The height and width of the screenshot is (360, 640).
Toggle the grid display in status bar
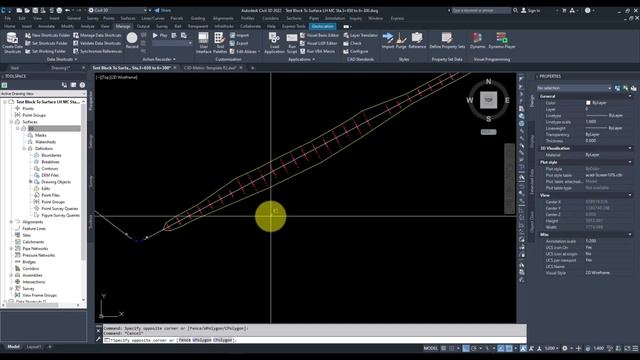coord(444,348)
